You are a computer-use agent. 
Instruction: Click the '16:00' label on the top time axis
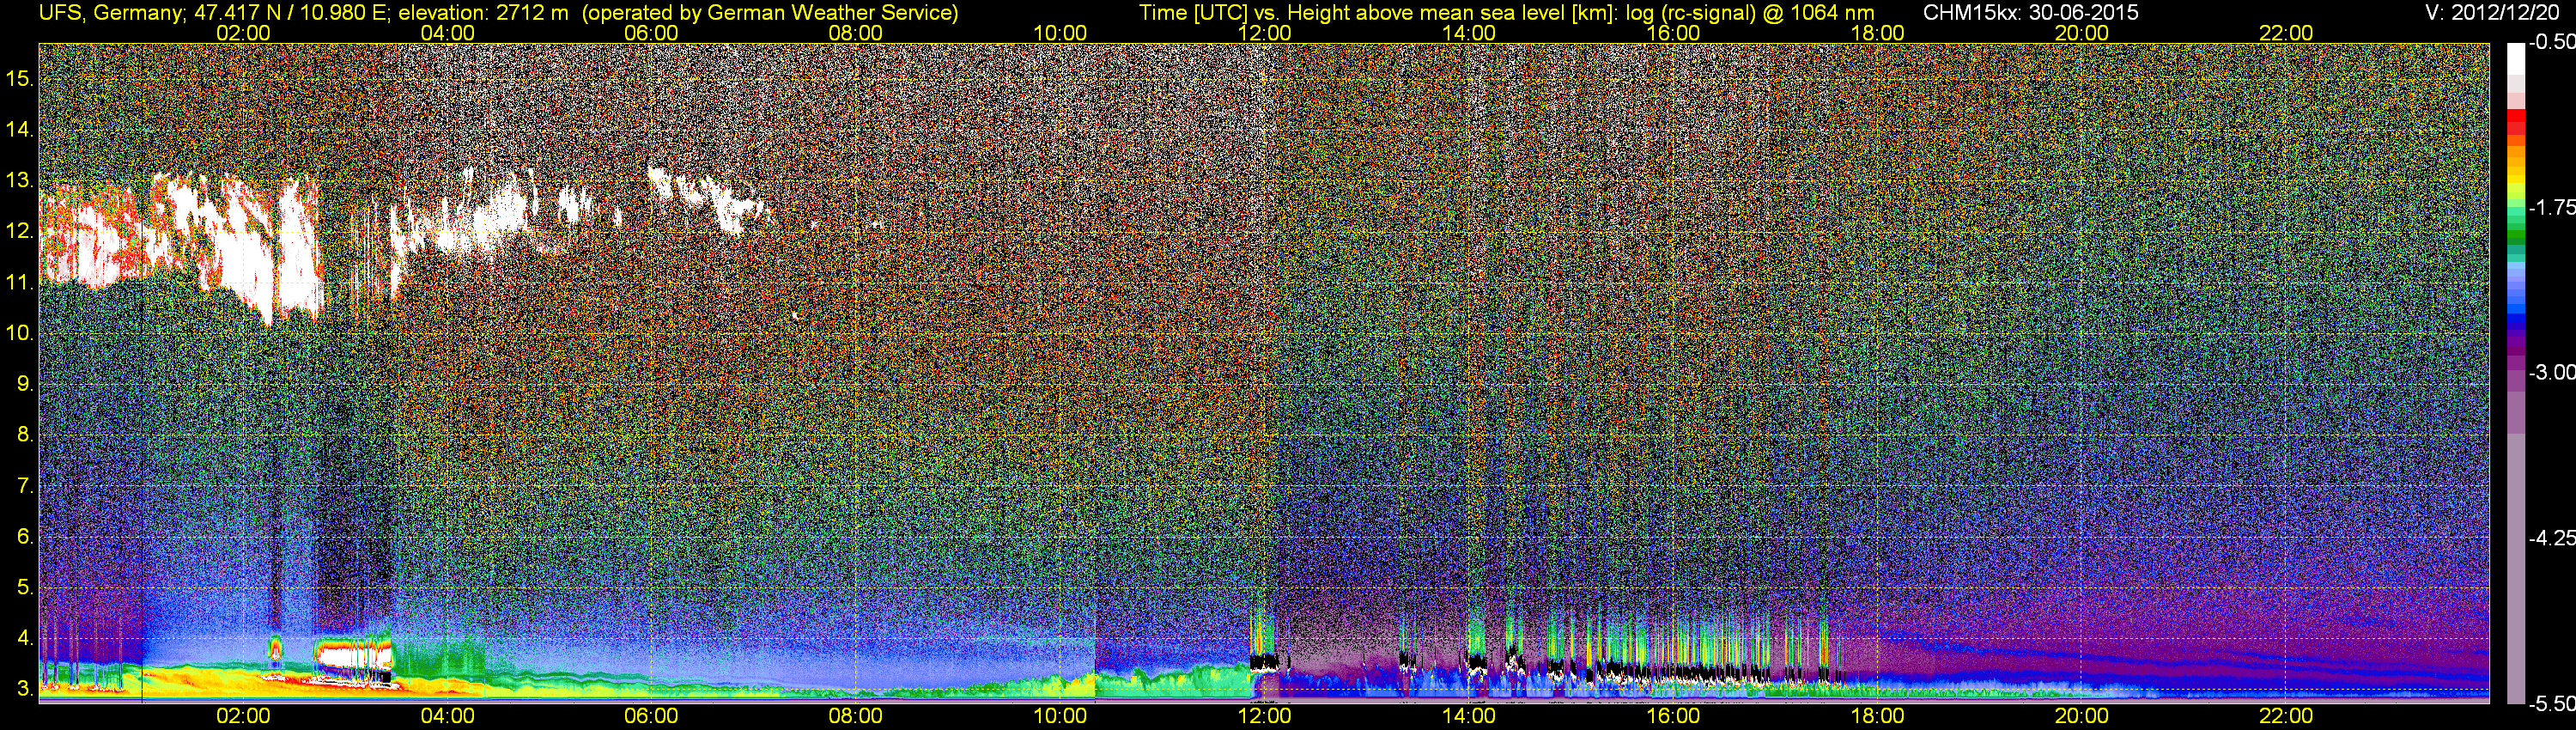pos(1673,33)
